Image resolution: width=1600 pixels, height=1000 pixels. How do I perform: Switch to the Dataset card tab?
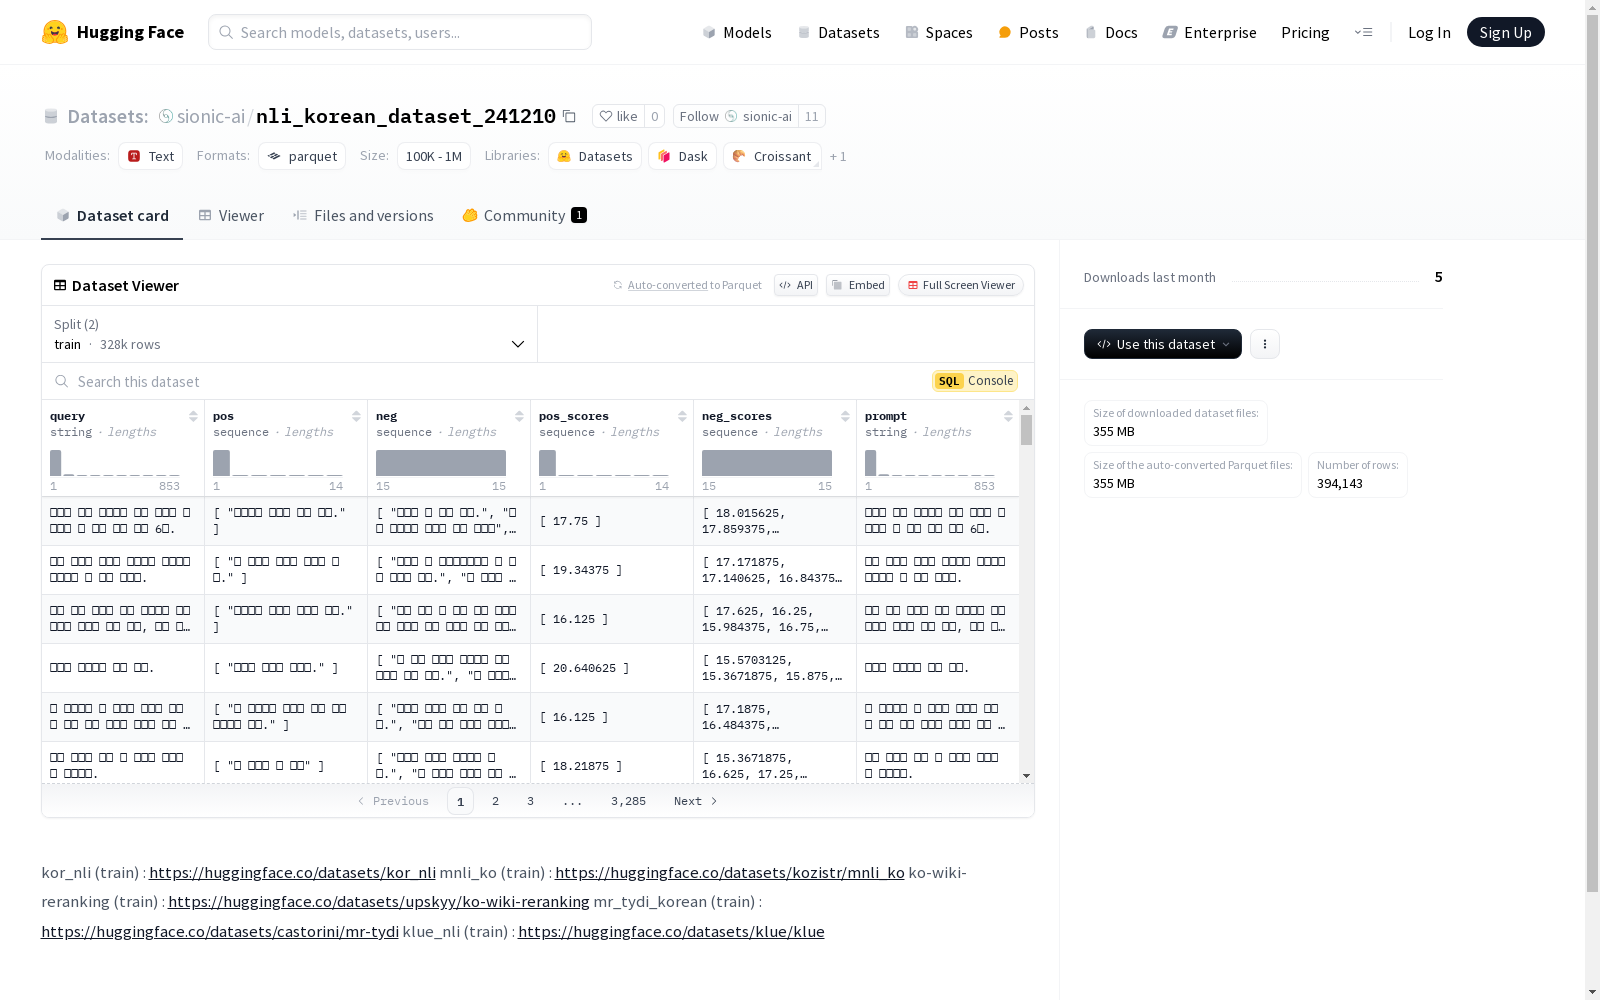pyautogui.click(x=112, y=215)
